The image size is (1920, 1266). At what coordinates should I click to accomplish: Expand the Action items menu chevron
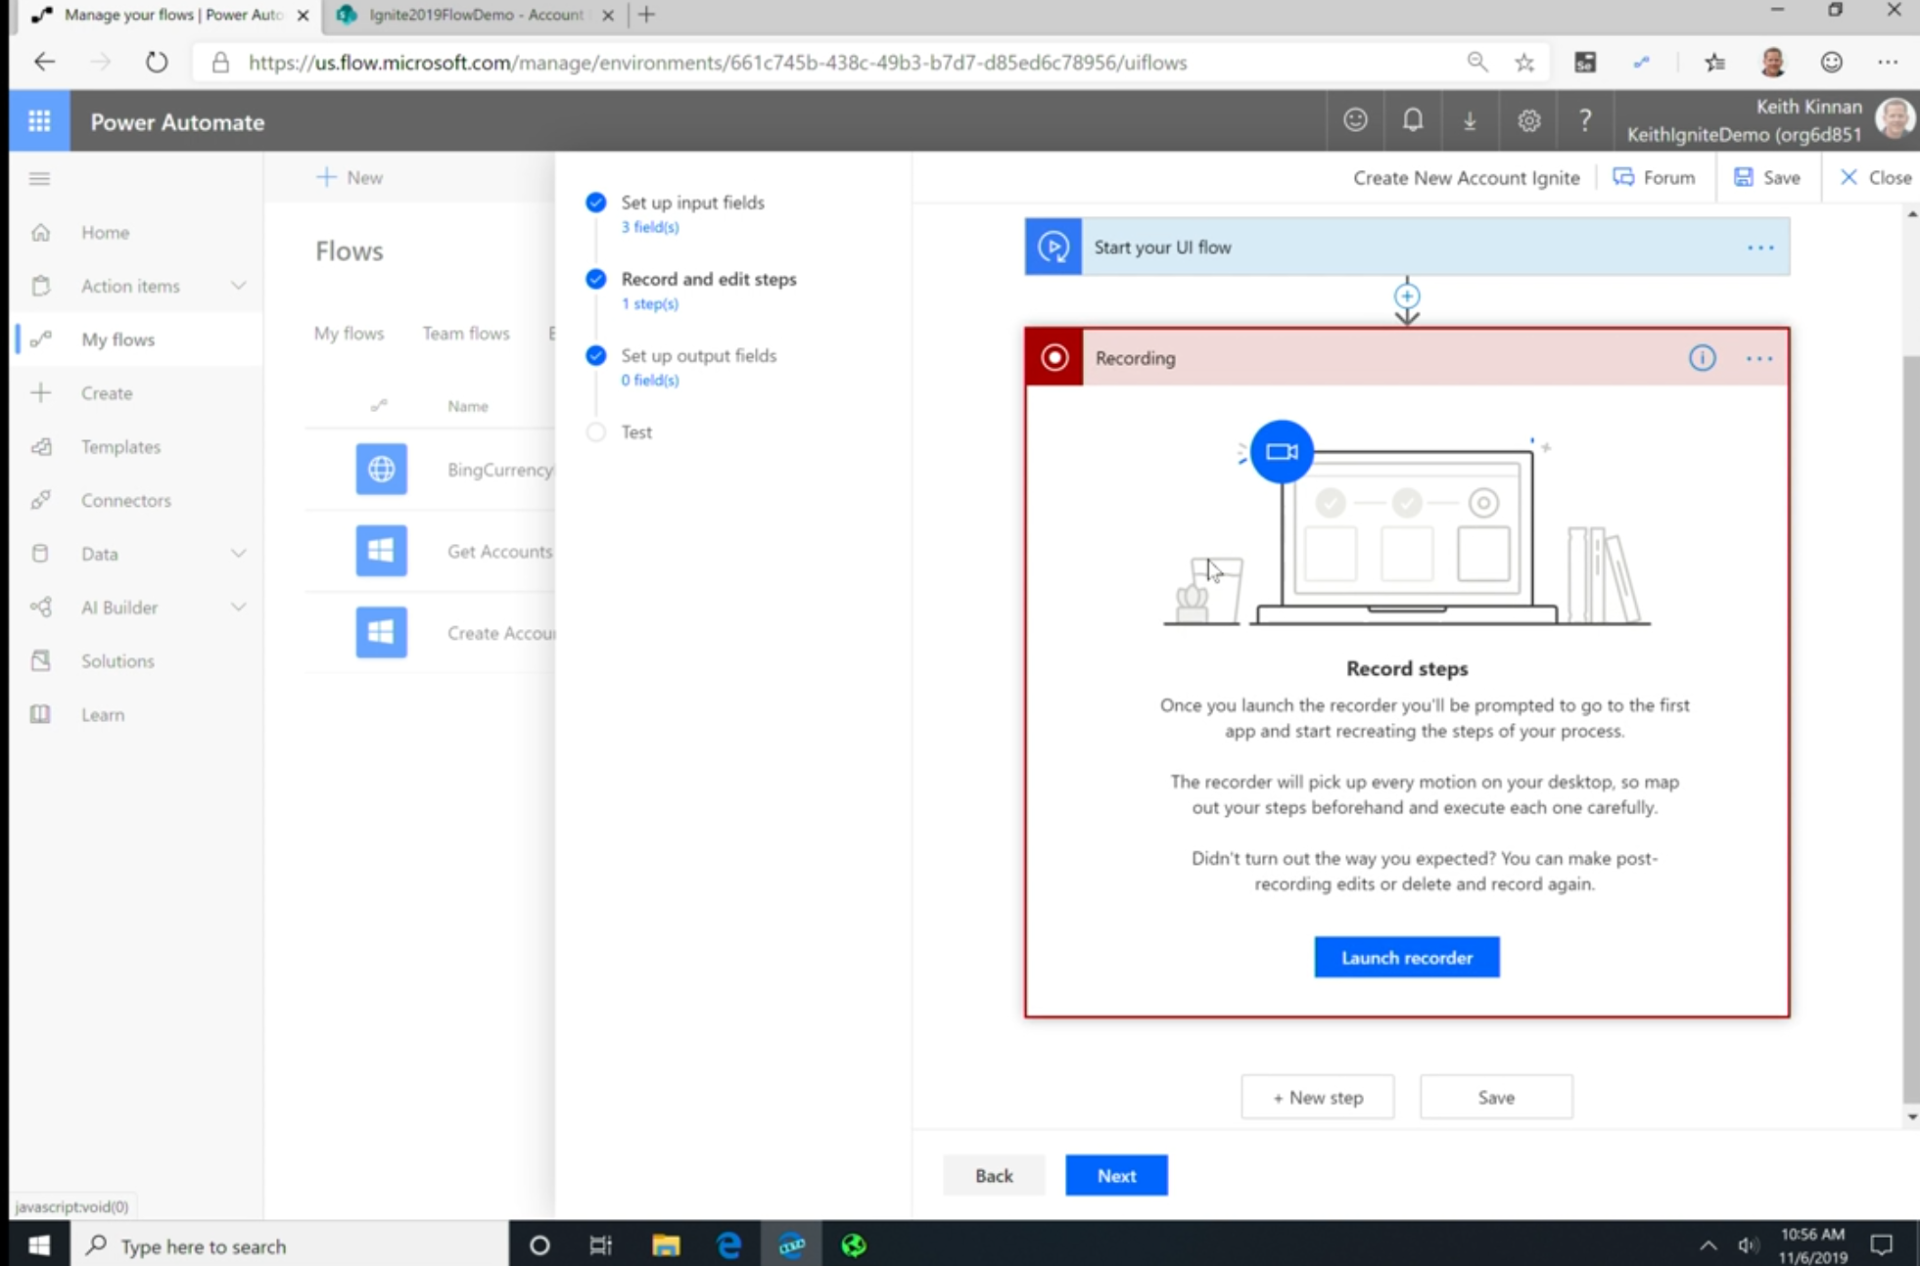pyautogui.click(x=238, y=285)
